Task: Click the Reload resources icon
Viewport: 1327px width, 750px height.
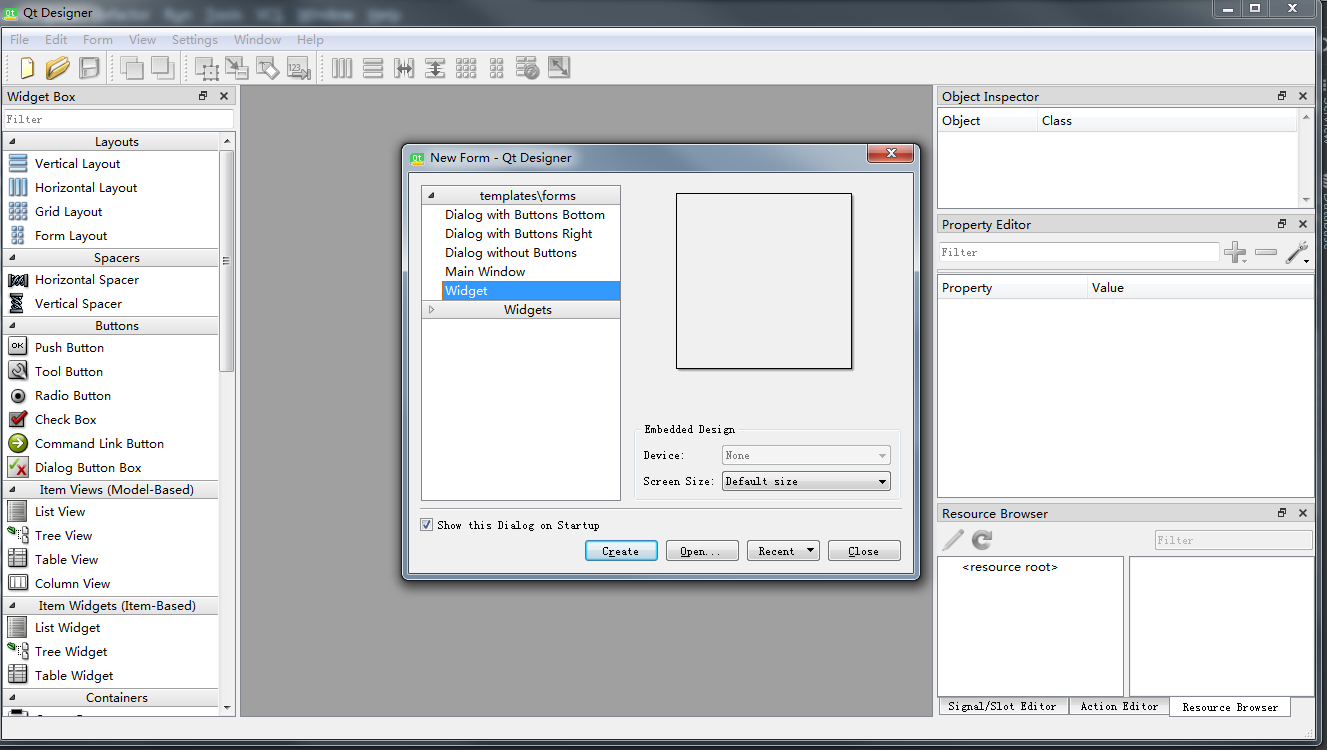Action: [x=982, y=540]
